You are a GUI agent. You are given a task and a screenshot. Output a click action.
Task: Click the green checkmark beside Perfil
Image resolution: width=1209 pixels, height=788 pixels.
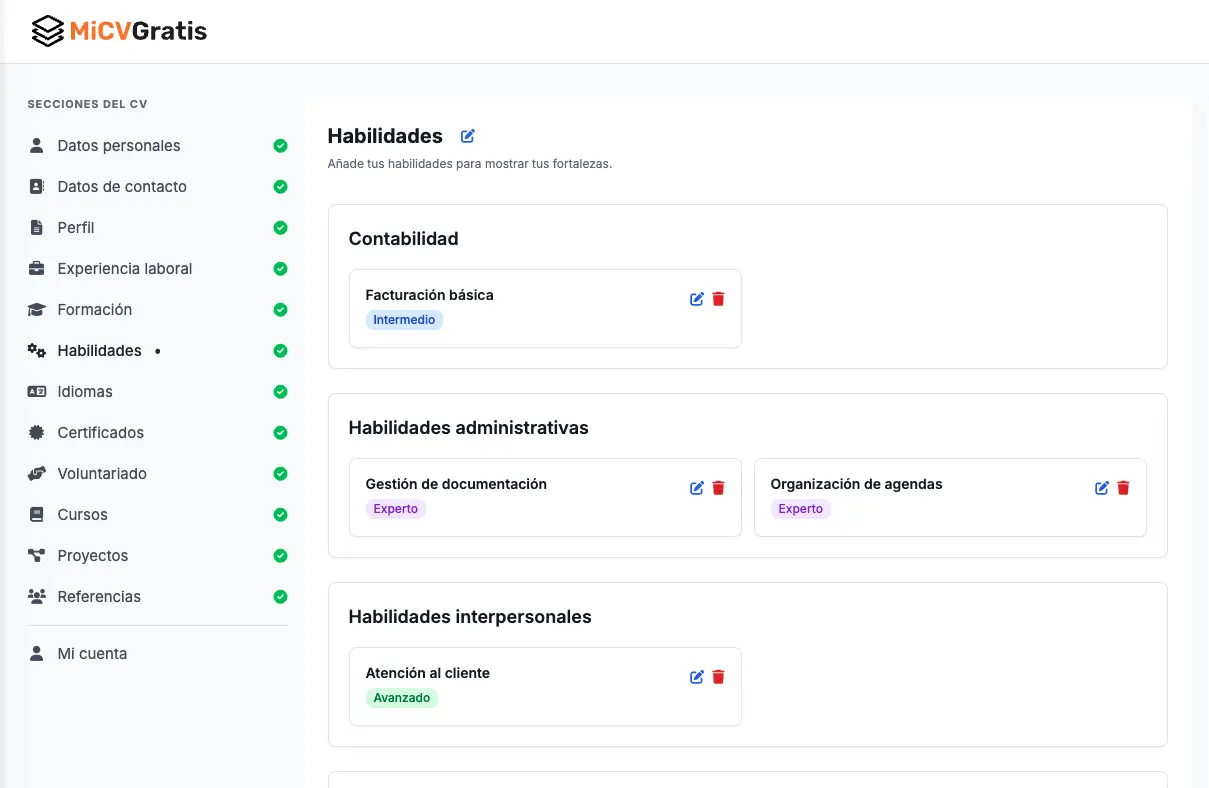[x=280, y=227]
